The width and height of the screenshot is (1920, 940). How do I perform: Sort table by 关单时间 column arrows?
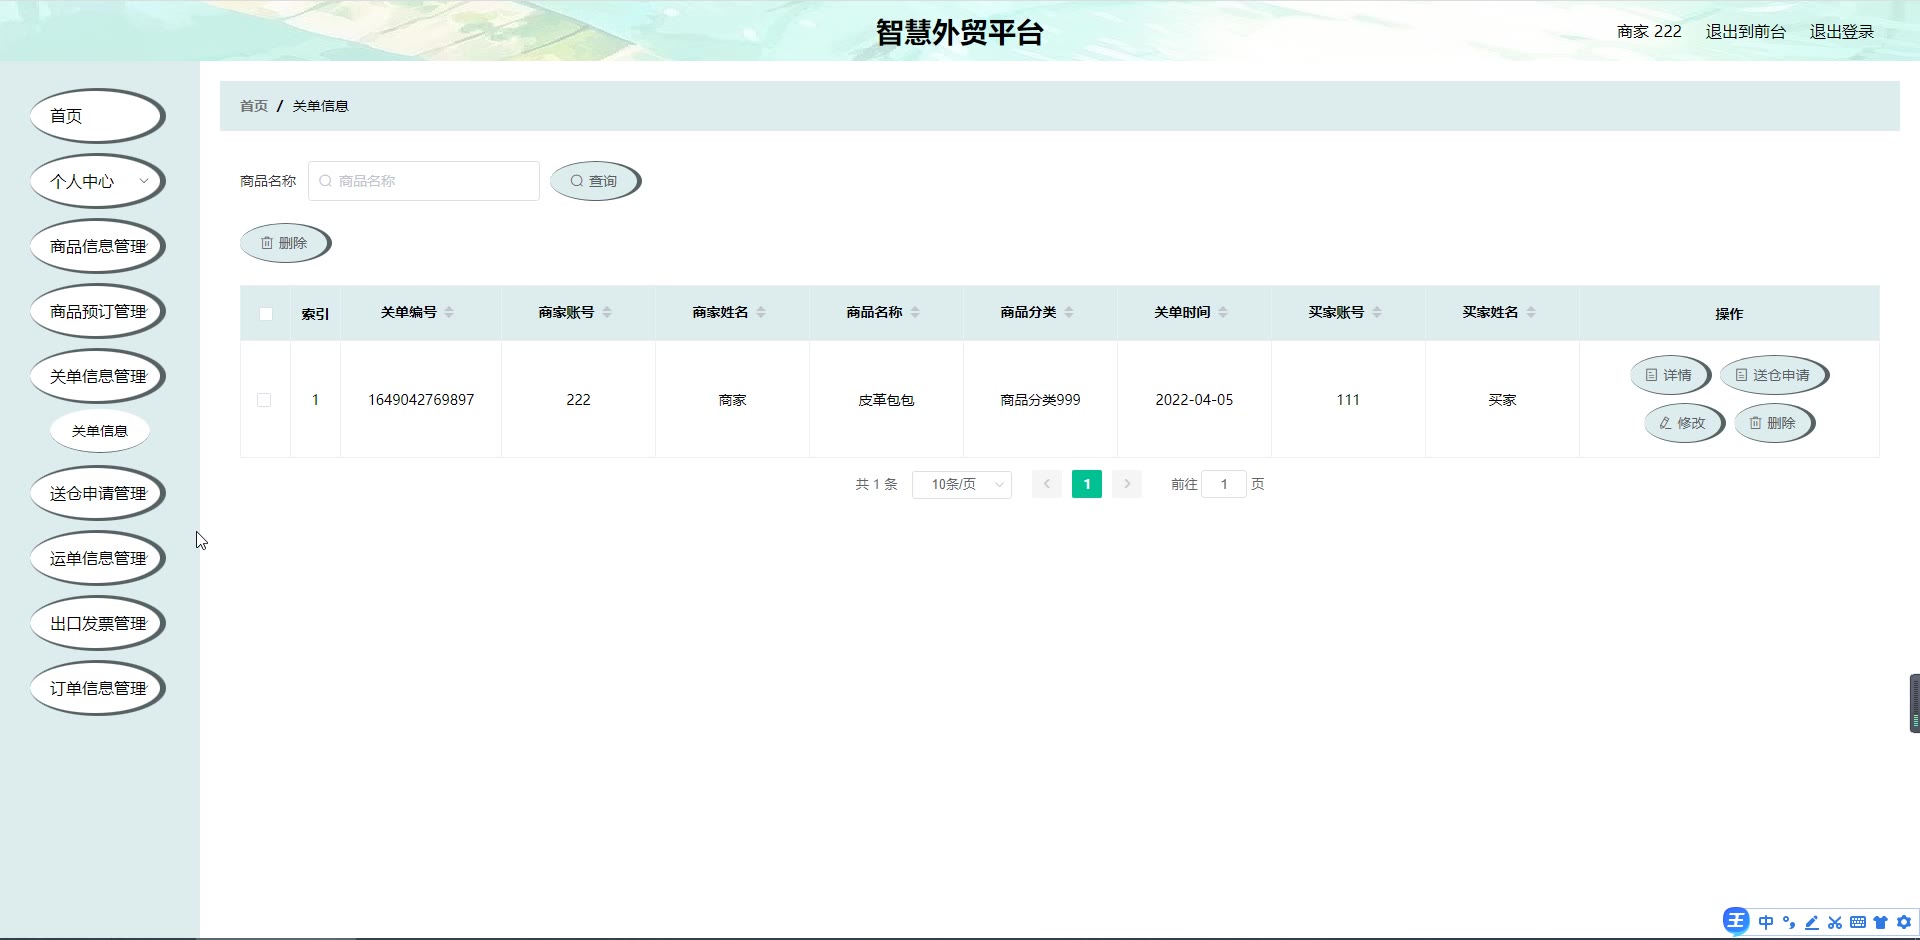click(x=1223, y=313)
